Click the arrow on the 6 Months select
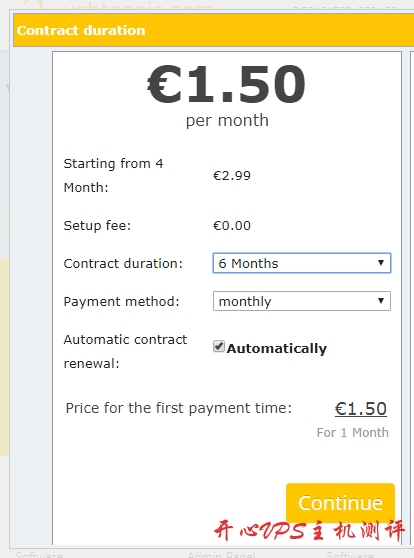 [x=381, y=263]
